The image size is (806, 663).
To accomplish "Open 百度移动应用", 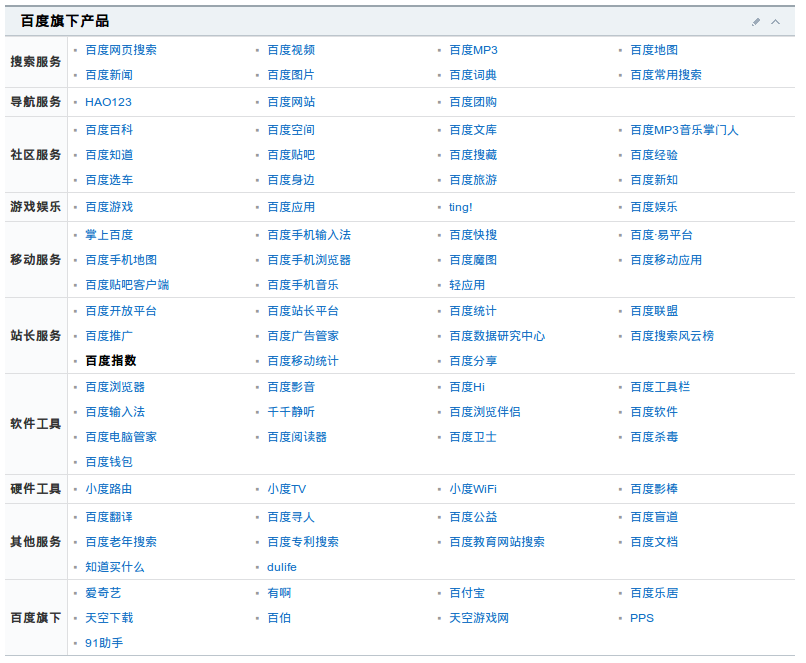I will pos(666,260).
